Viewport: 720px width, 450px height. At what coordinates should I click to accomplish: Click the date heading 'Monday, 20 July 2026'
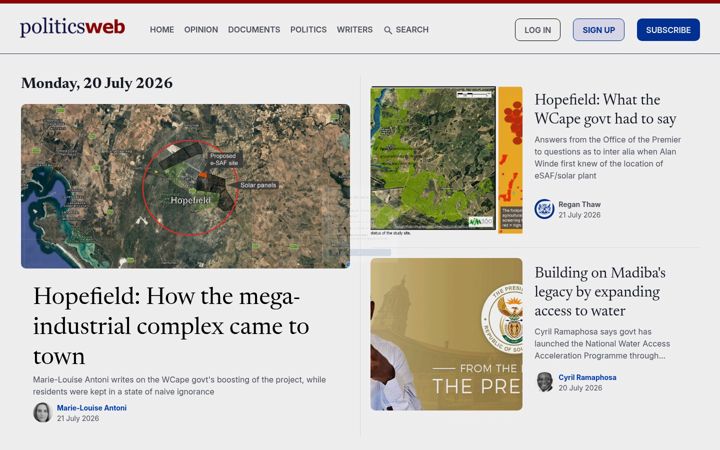click(97, 83)
